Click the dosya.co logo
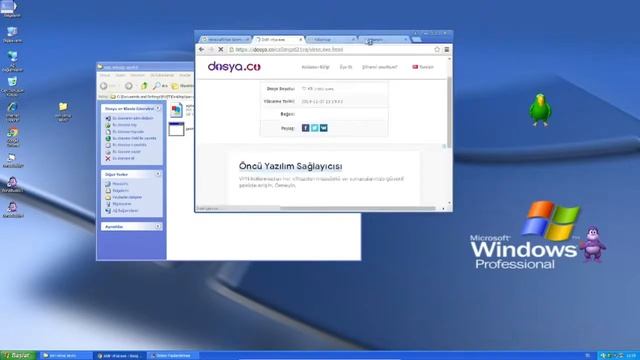 click(234, 67)
